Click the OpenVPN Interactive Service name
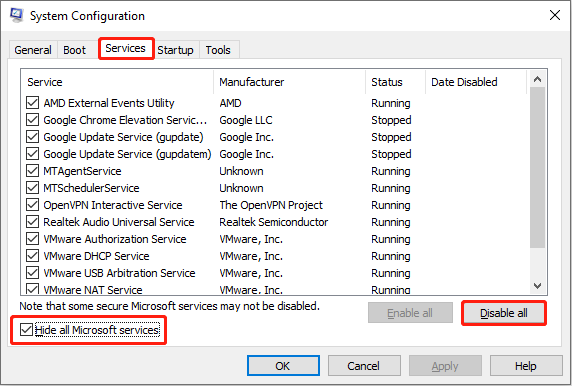The width and height of the screenshot is (572, 386). pyautogui.click(x=113, y=205)
